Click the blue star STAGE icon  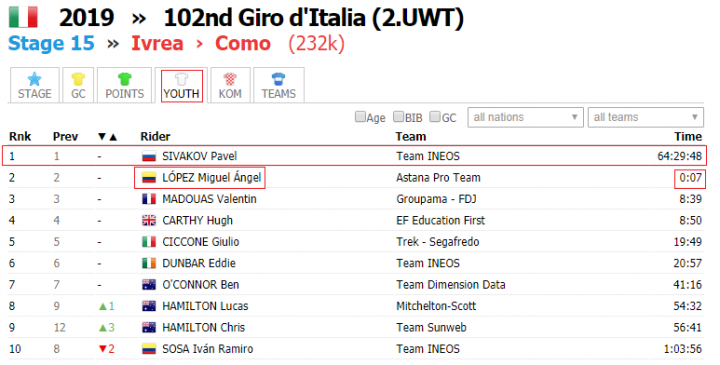(34, 79)
